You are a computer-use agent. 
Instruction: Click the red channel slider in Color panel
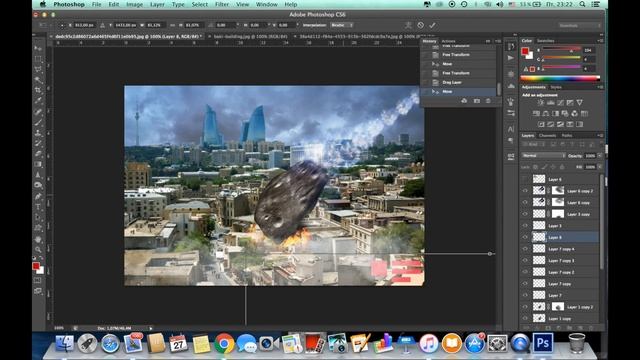coord(561,50)
